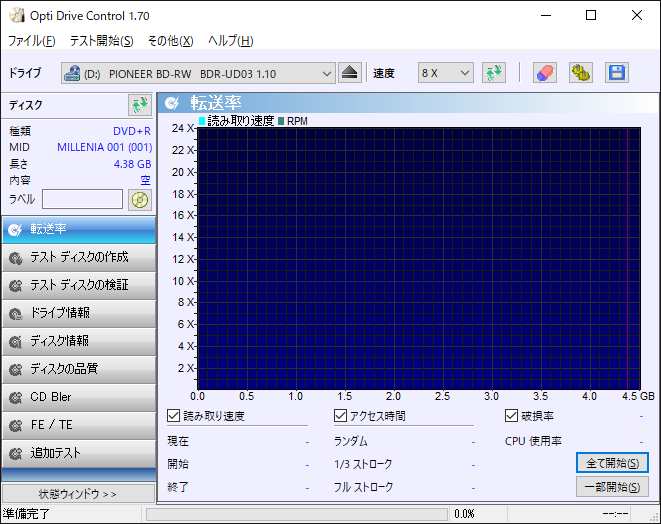Open ディスクの品質 section

[x=79, y=369]
